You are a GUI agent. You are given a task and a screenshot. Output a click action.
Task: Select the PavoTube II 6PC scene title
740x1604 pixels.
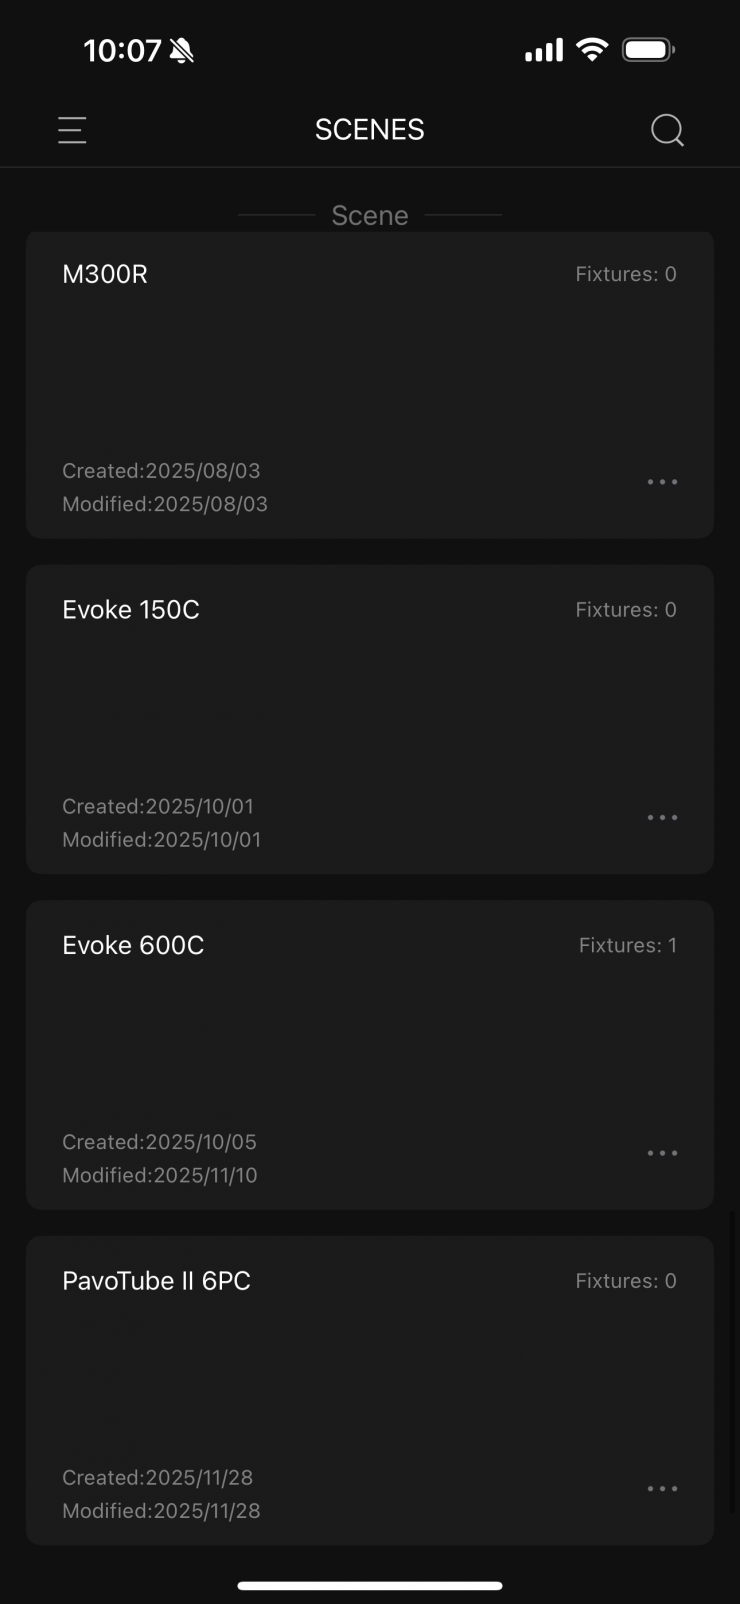click(156, 1281)
